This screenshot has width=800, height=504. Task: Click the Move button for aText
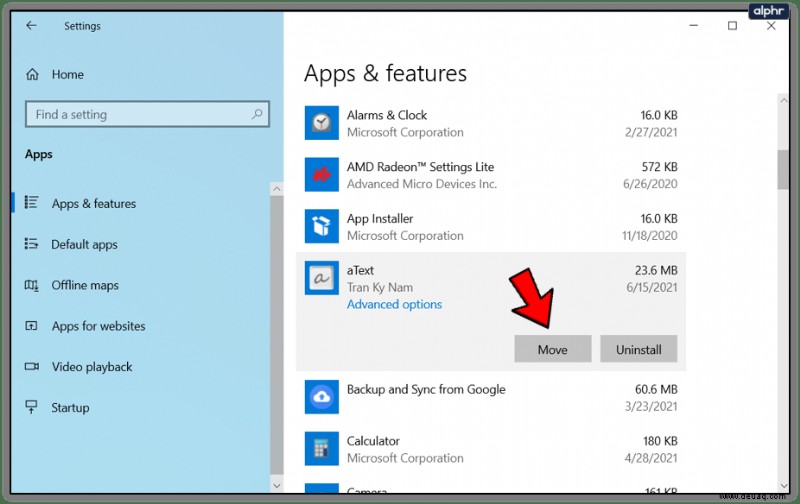(553, 349)
